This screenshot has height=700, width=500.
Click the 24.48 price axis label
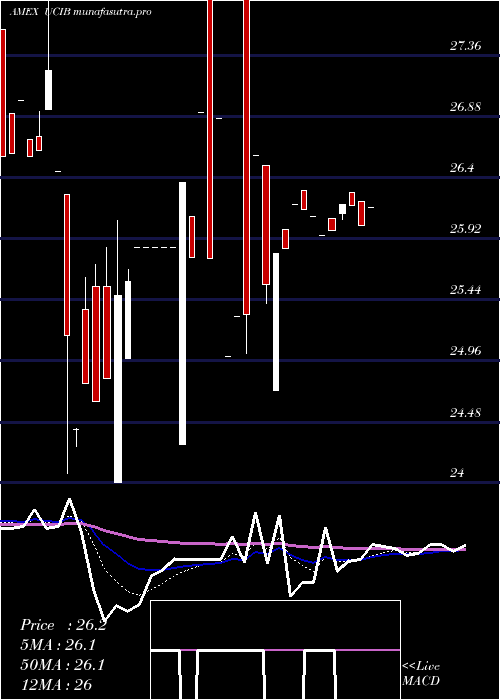point(466,412)
